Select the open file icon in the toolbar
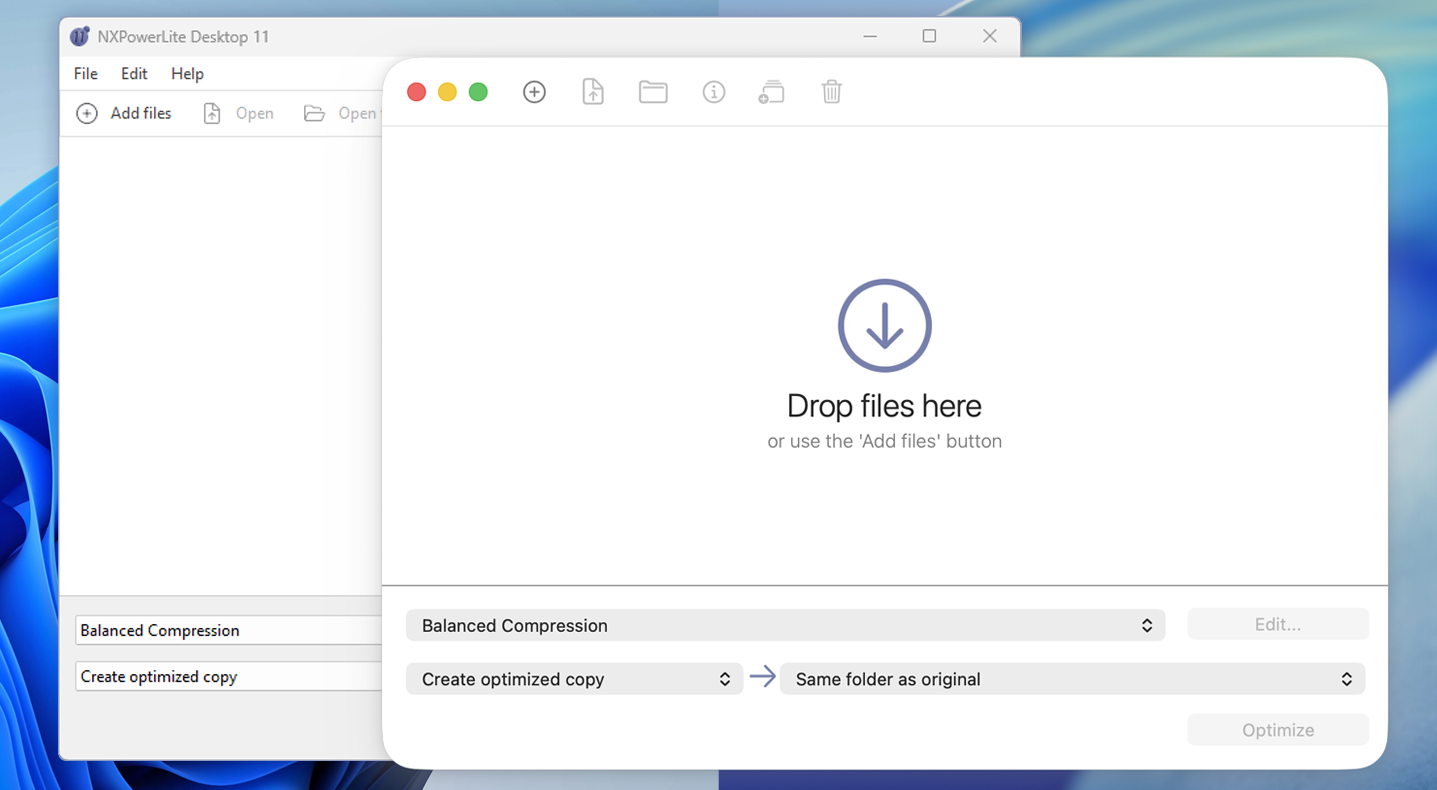Viewport: 1437px width, 790px height. tap(592, 91)
